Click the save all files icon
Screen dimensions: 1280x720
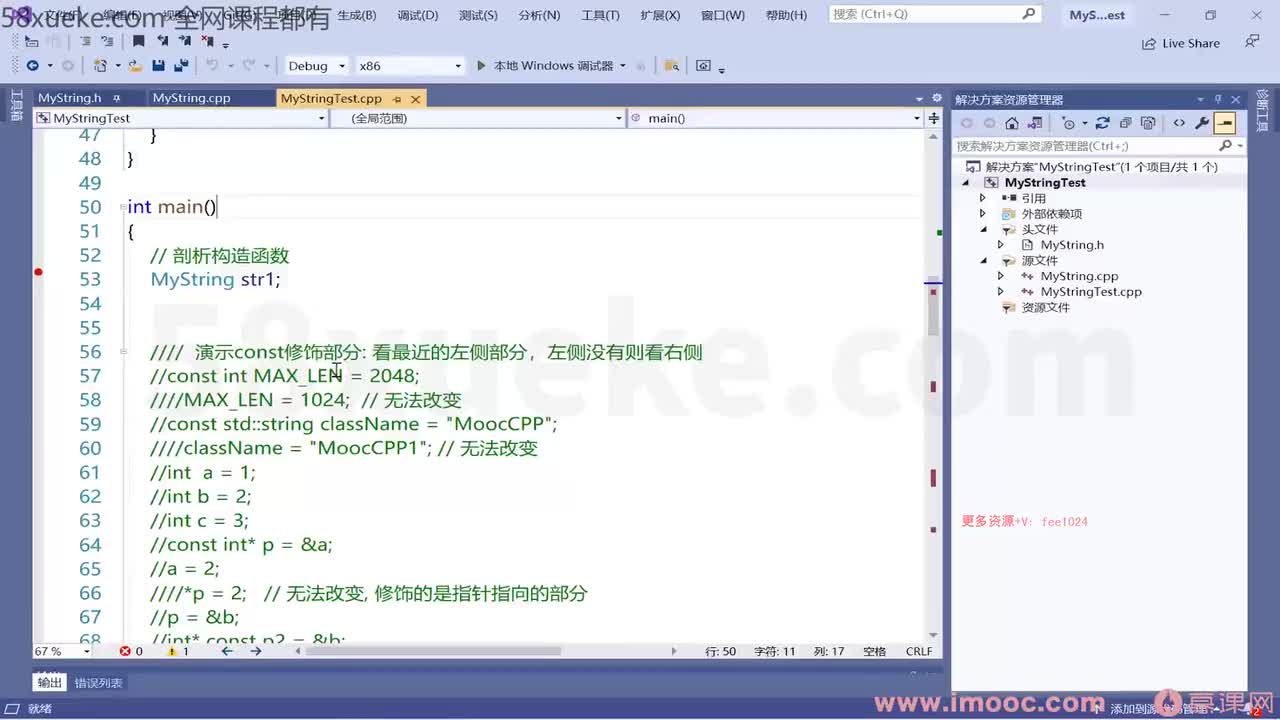(x=181, y=66)
